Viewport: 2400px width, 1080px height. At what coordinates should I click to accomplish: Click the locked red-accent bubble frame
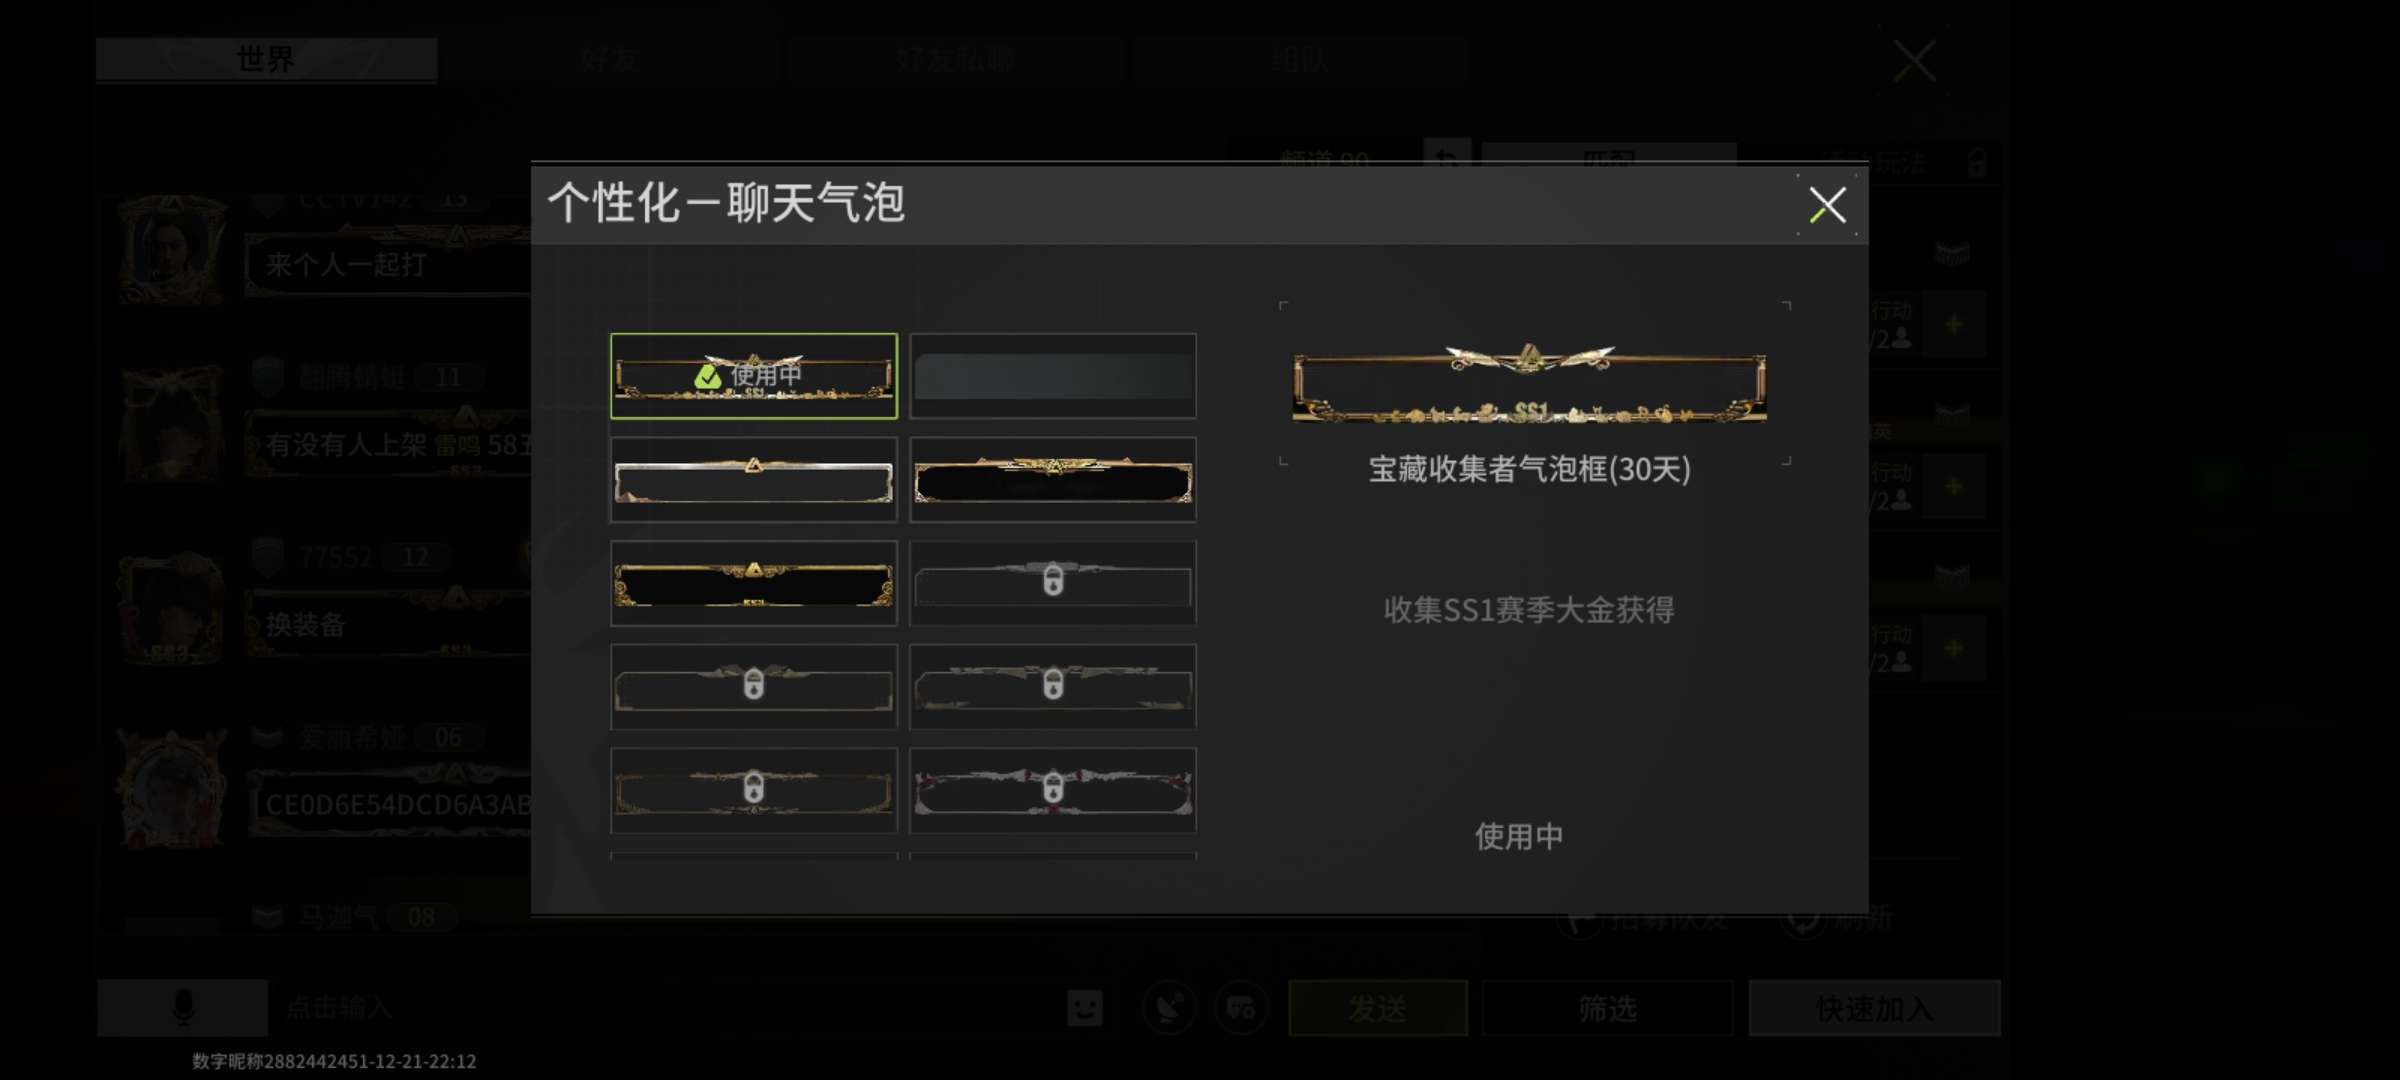(1053, 790)
